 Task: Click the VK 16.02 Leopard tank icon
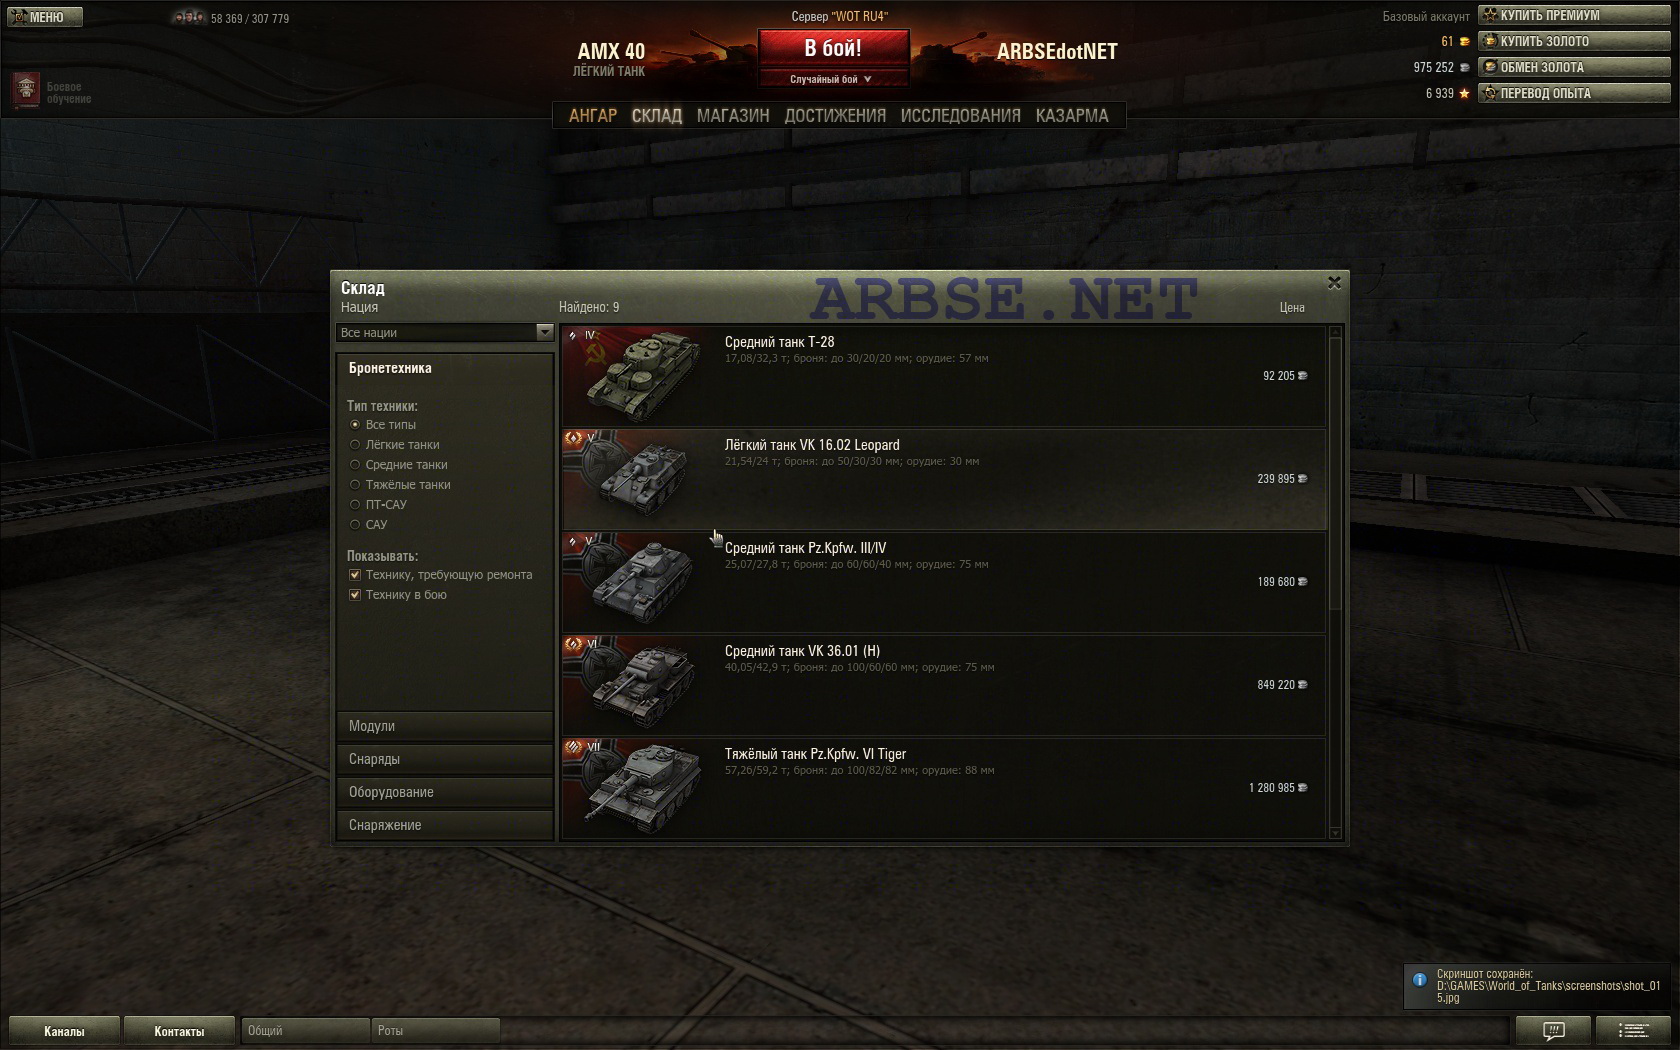pyautogui.click(x=641, y=480)
